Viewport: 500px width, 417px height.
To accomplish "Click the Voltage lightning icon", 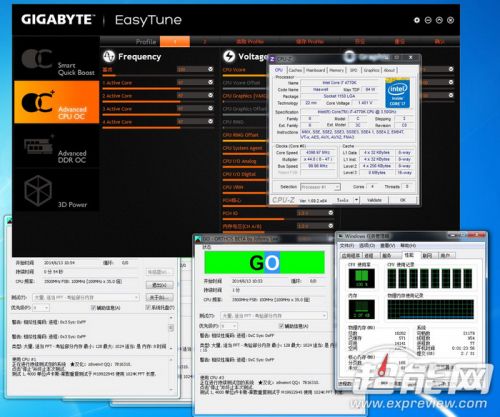I will click(229, 56).
